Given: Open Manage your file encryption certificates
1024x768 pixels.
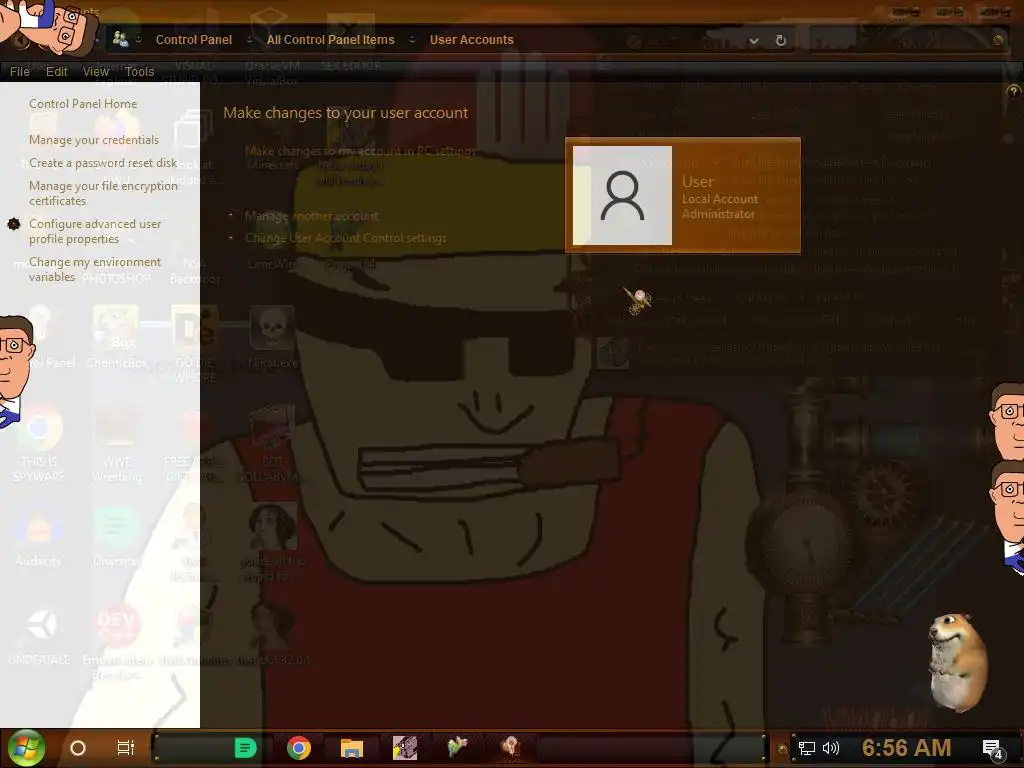Looking at the screenshot, I should point(103,193).
